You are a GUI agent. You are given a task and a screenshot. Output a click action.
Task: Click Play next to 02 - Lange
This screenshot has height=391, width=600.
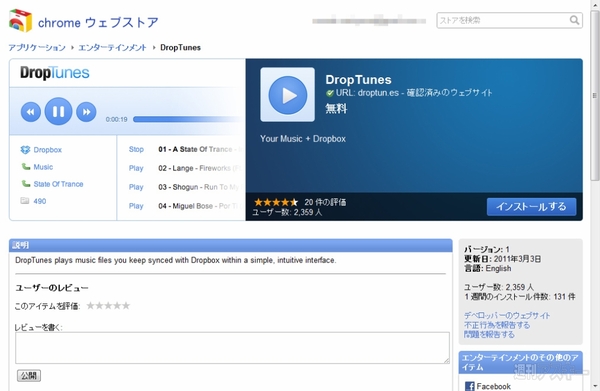click(x=136, y=168)
